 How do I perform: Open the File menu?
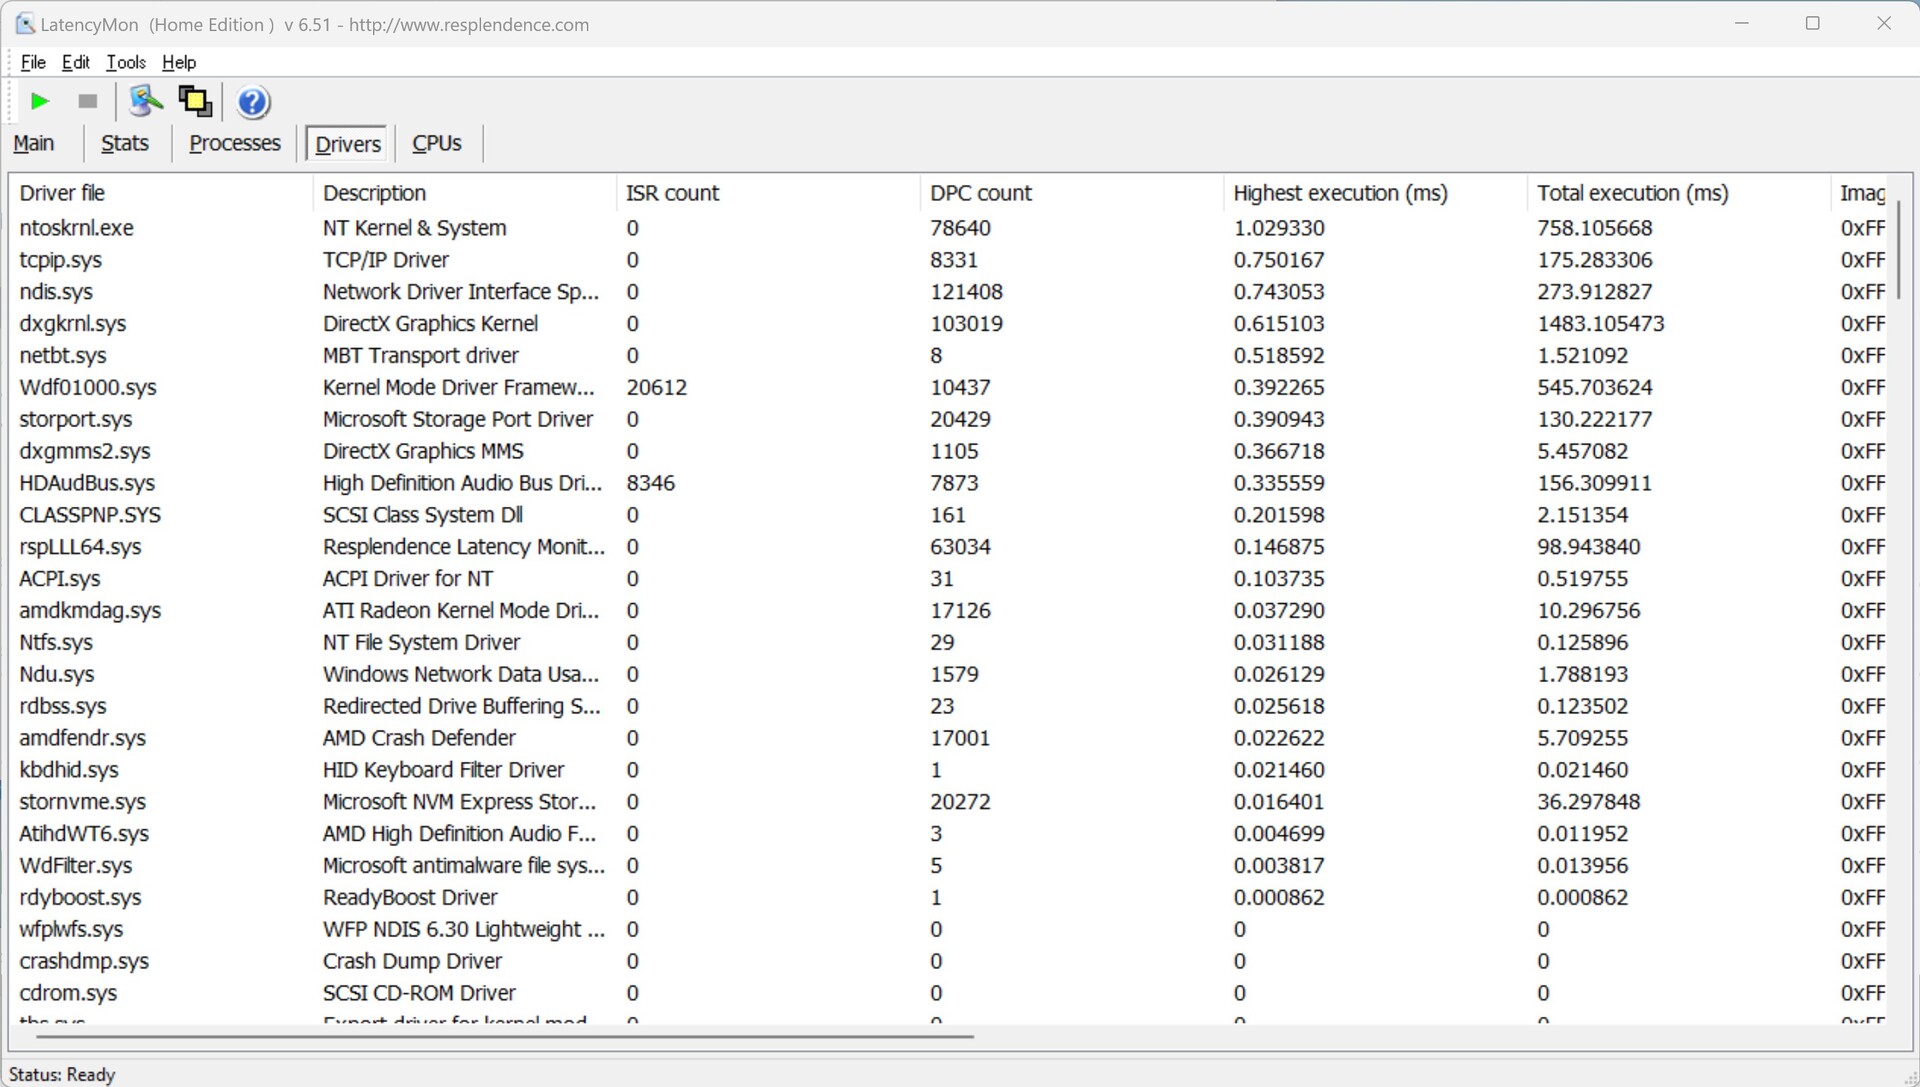coord(33,62)
